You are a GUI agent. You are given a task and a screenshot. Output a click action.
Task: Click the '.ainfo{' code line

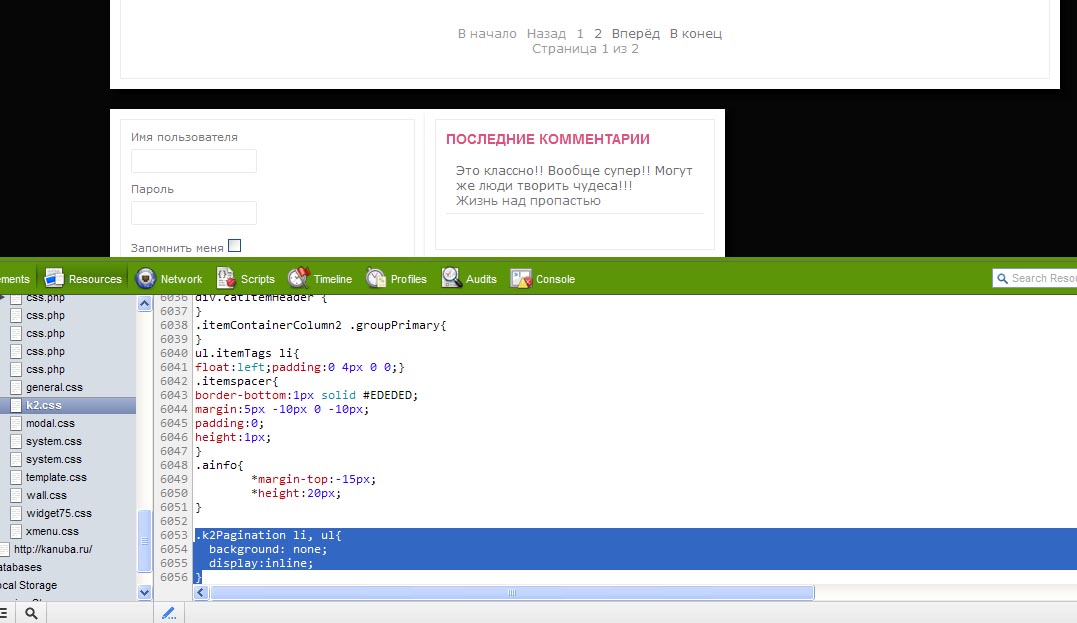(x=219, y=465)
